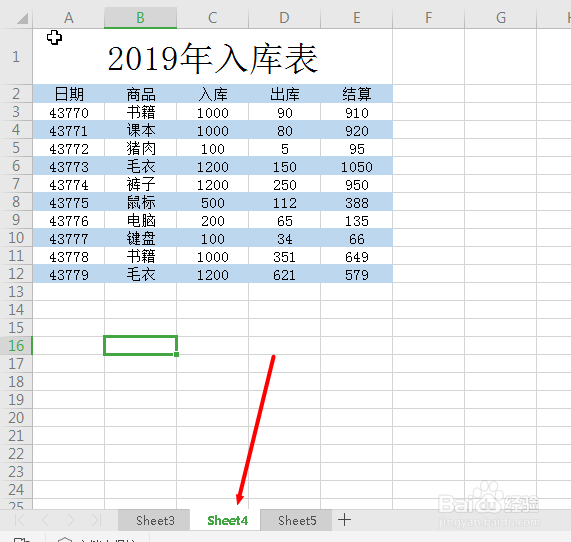Image resolution: width=571 pixels, height=542 pixels.
Task: Select the 结算 value 135
Action: [357, 220]
